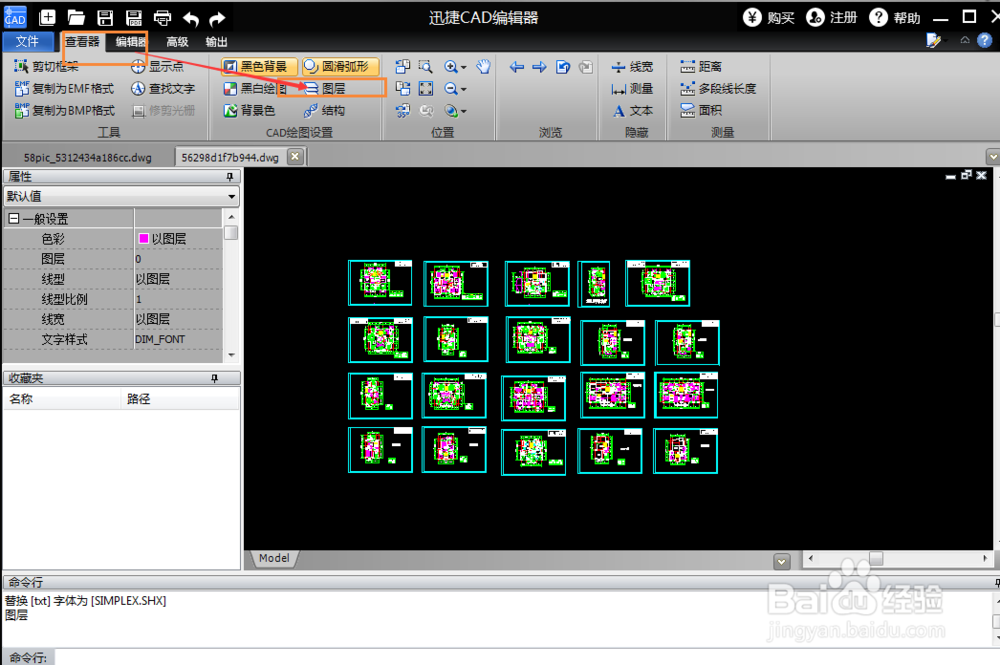Click the 名称 favorites column header
1000x665 pixels.
(61, 398)
